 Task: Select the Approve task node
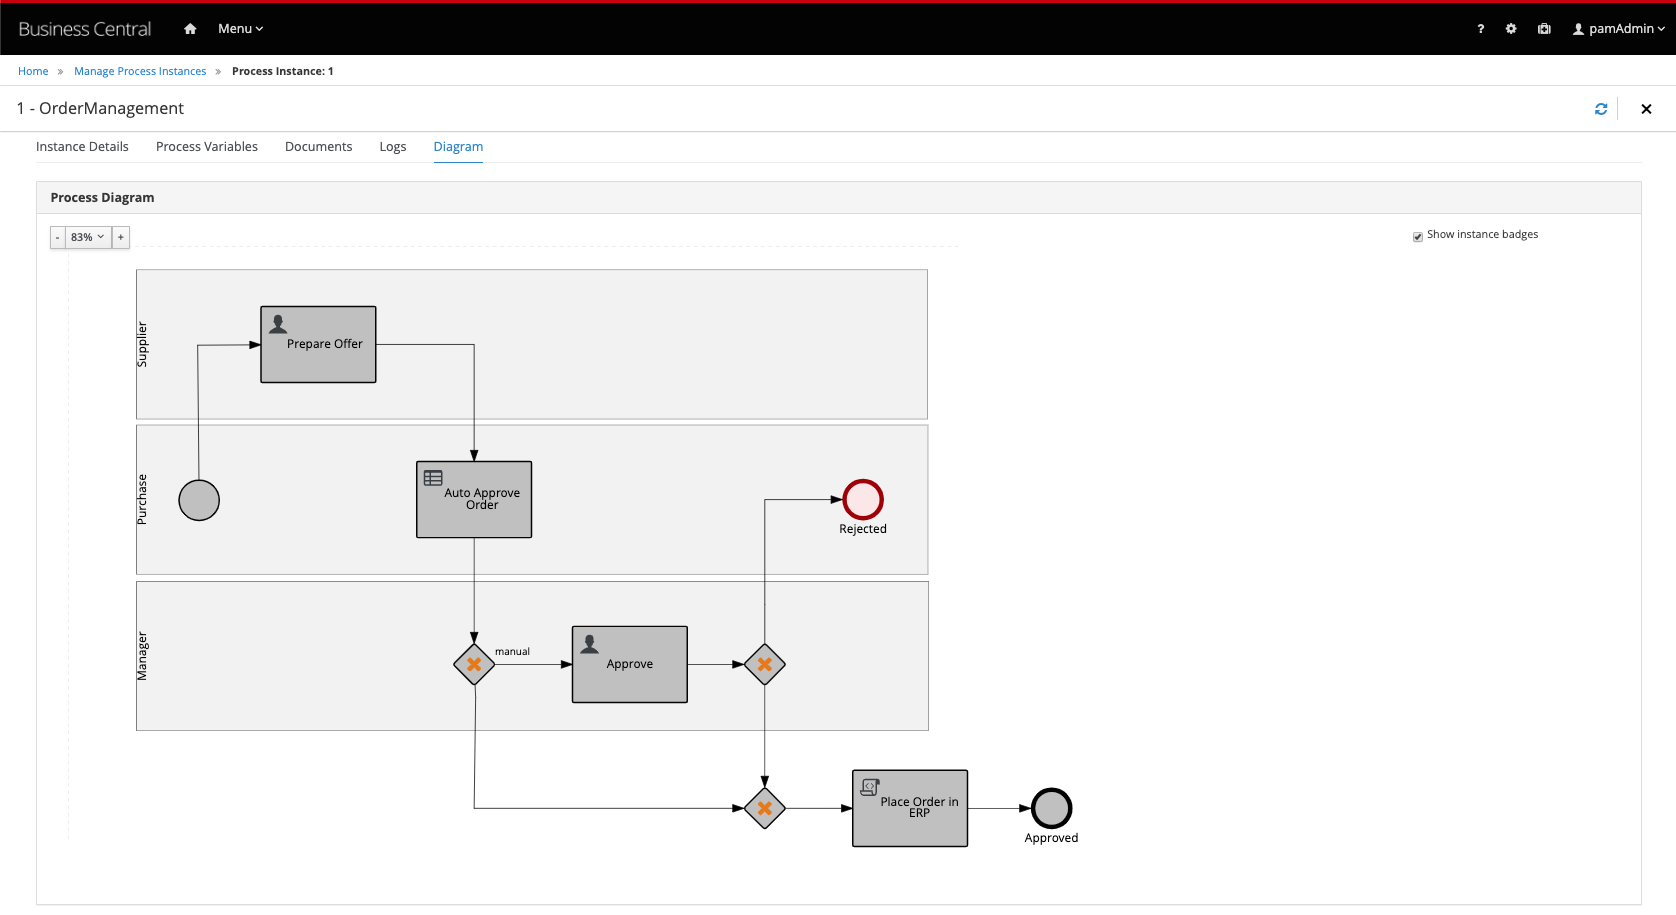pos(630,664)
